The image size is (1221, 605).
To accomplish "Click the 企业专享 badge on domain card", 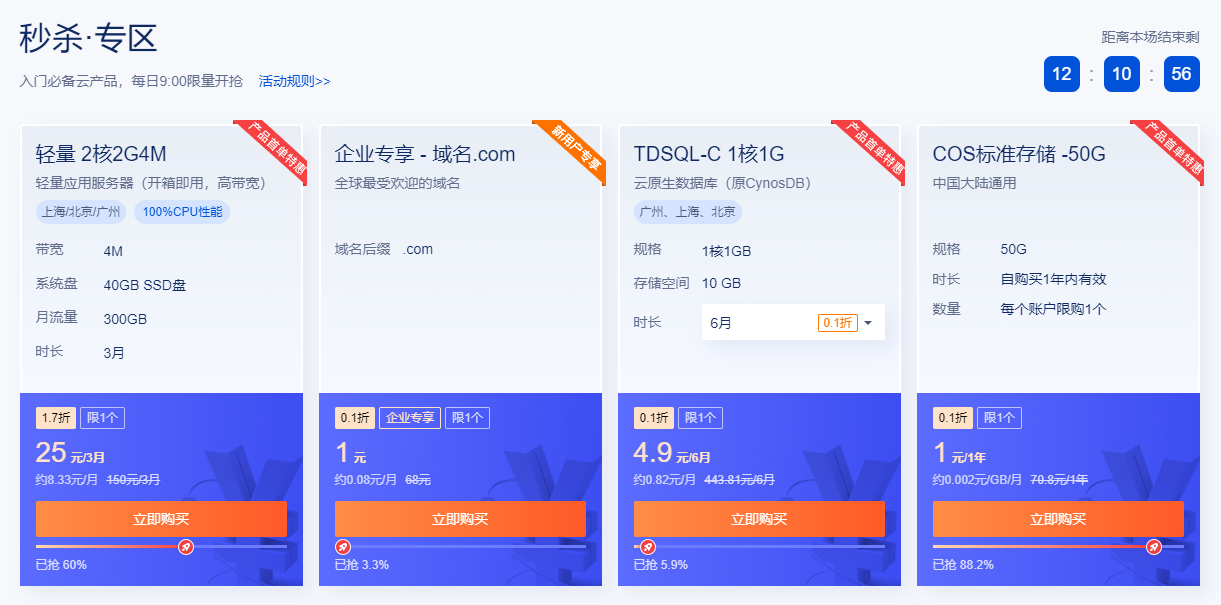I will tap(410, 418).
